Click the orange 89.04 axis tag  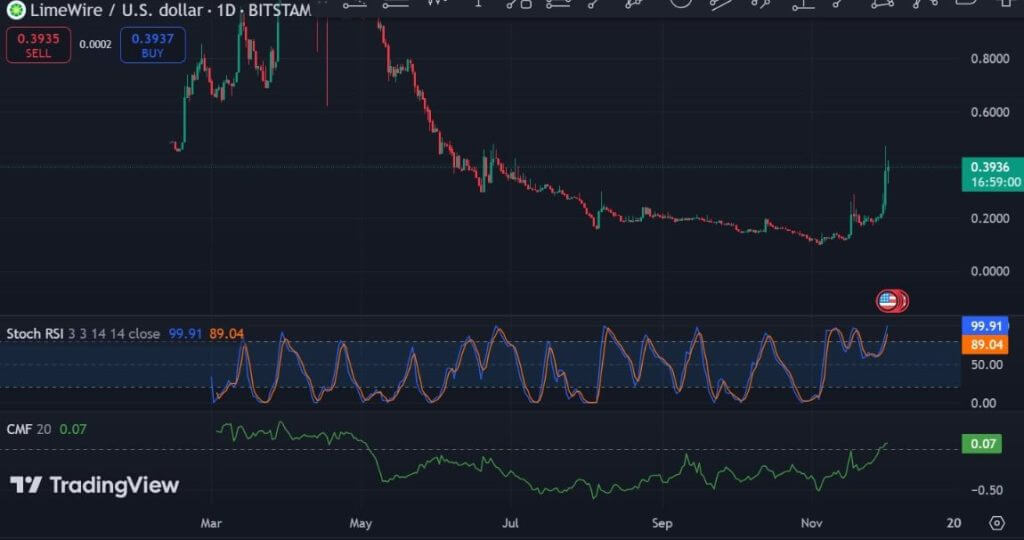pos(985,344)
